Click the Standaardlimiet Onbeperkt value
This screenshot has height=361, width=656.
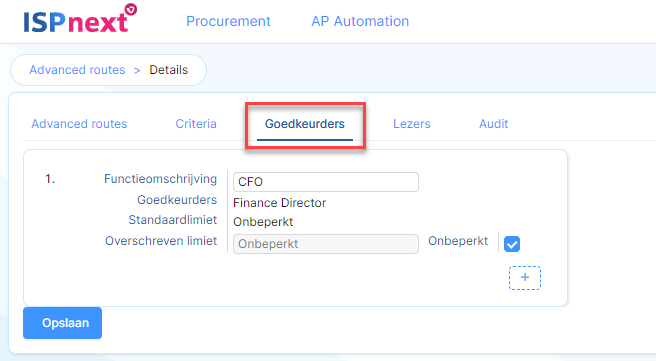263,222
